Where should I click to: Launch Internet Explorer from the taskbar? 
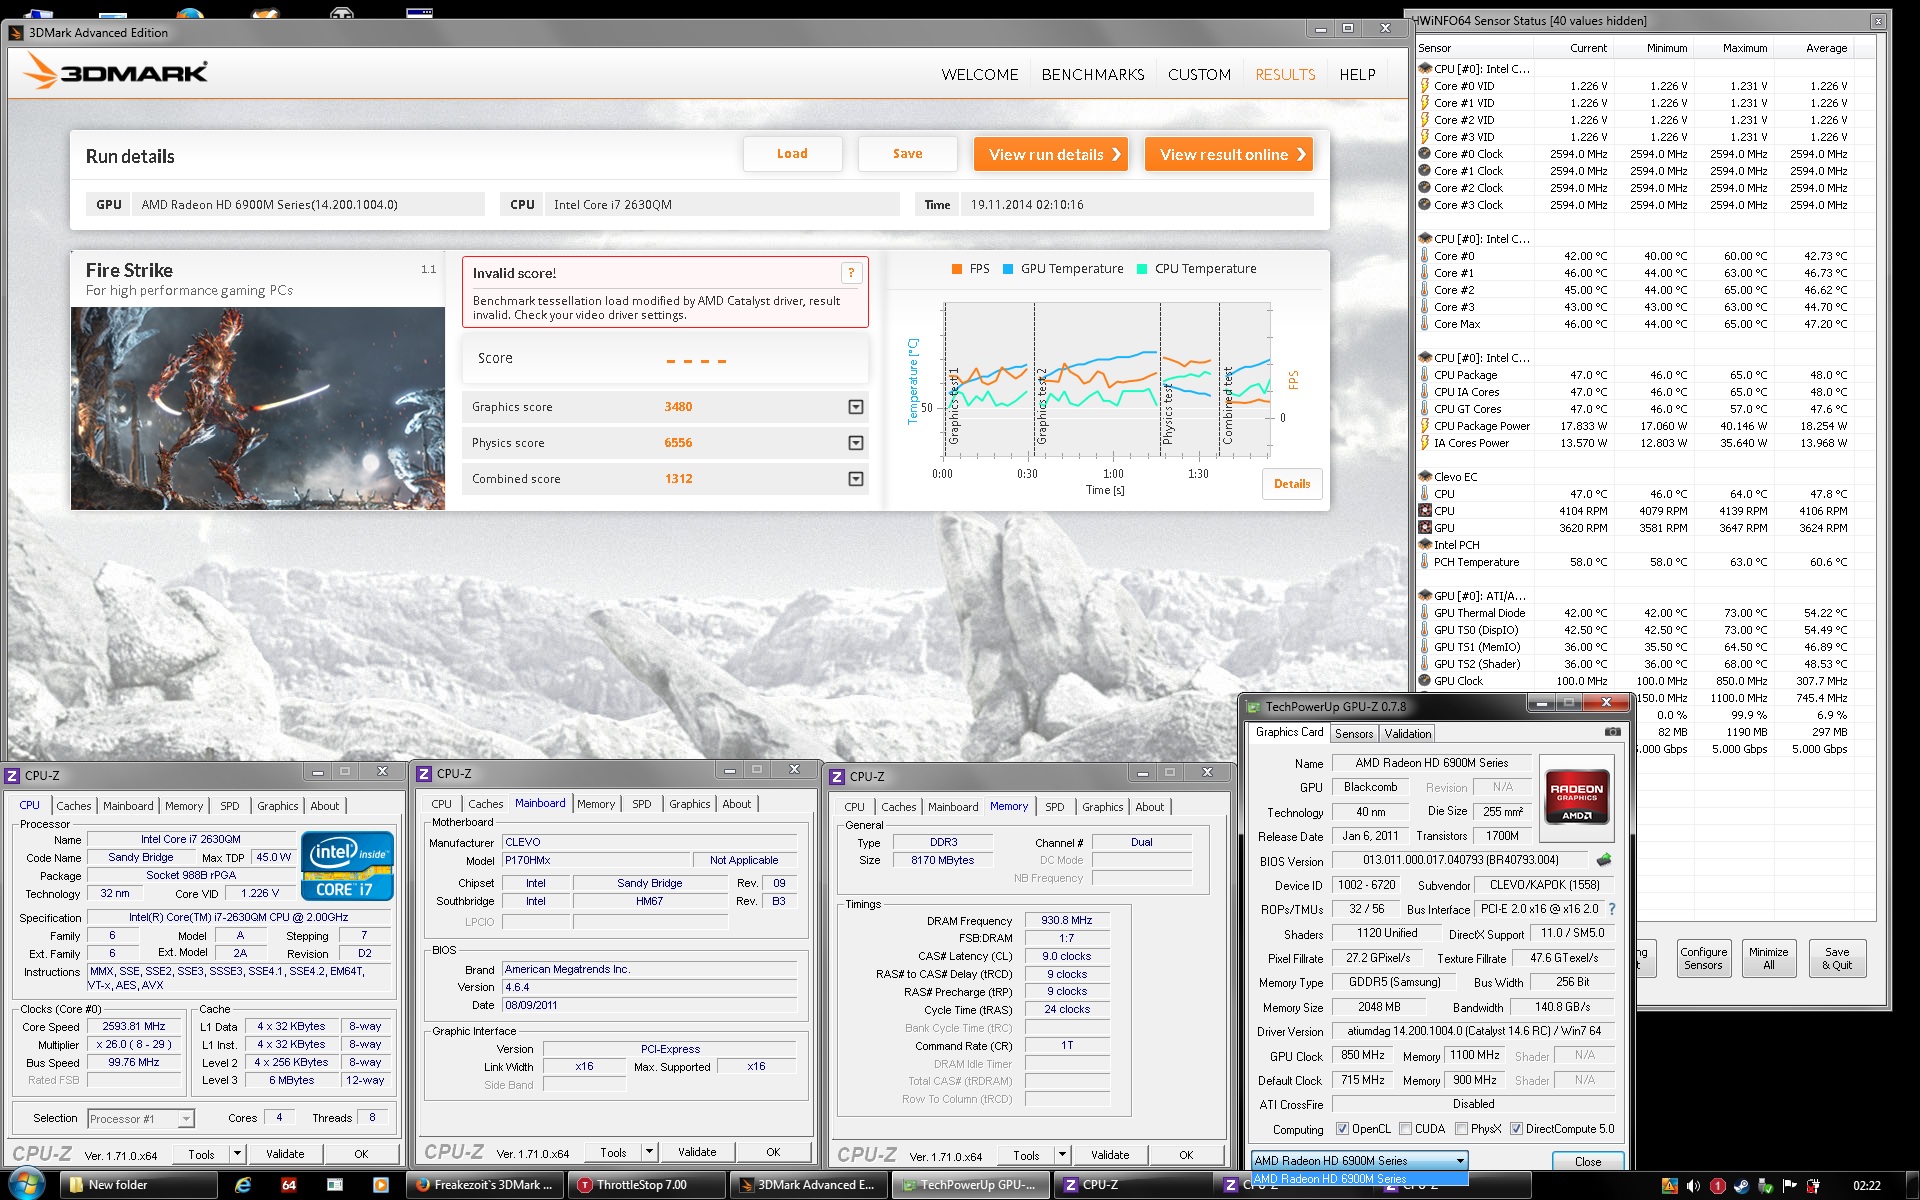[243, 1185]
